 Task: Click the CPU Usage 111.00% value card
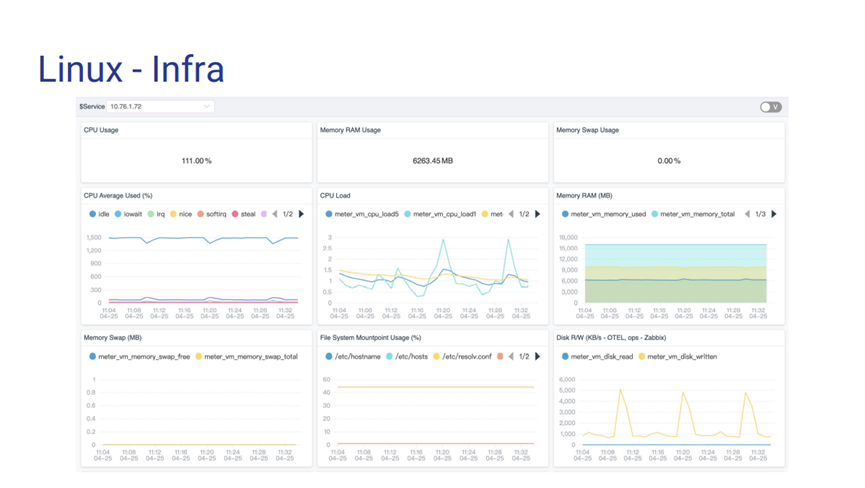(196, 160)
